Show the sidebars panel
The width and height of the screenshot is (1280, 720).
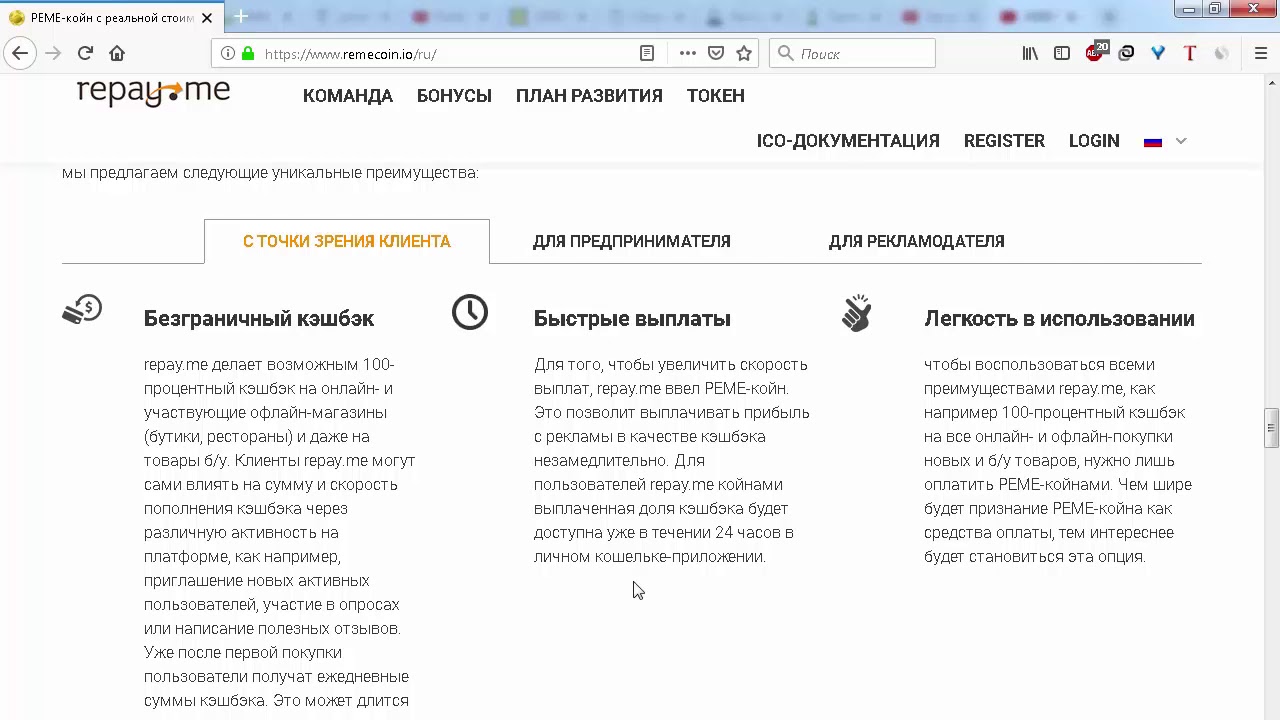click(x=1062, y=54)
